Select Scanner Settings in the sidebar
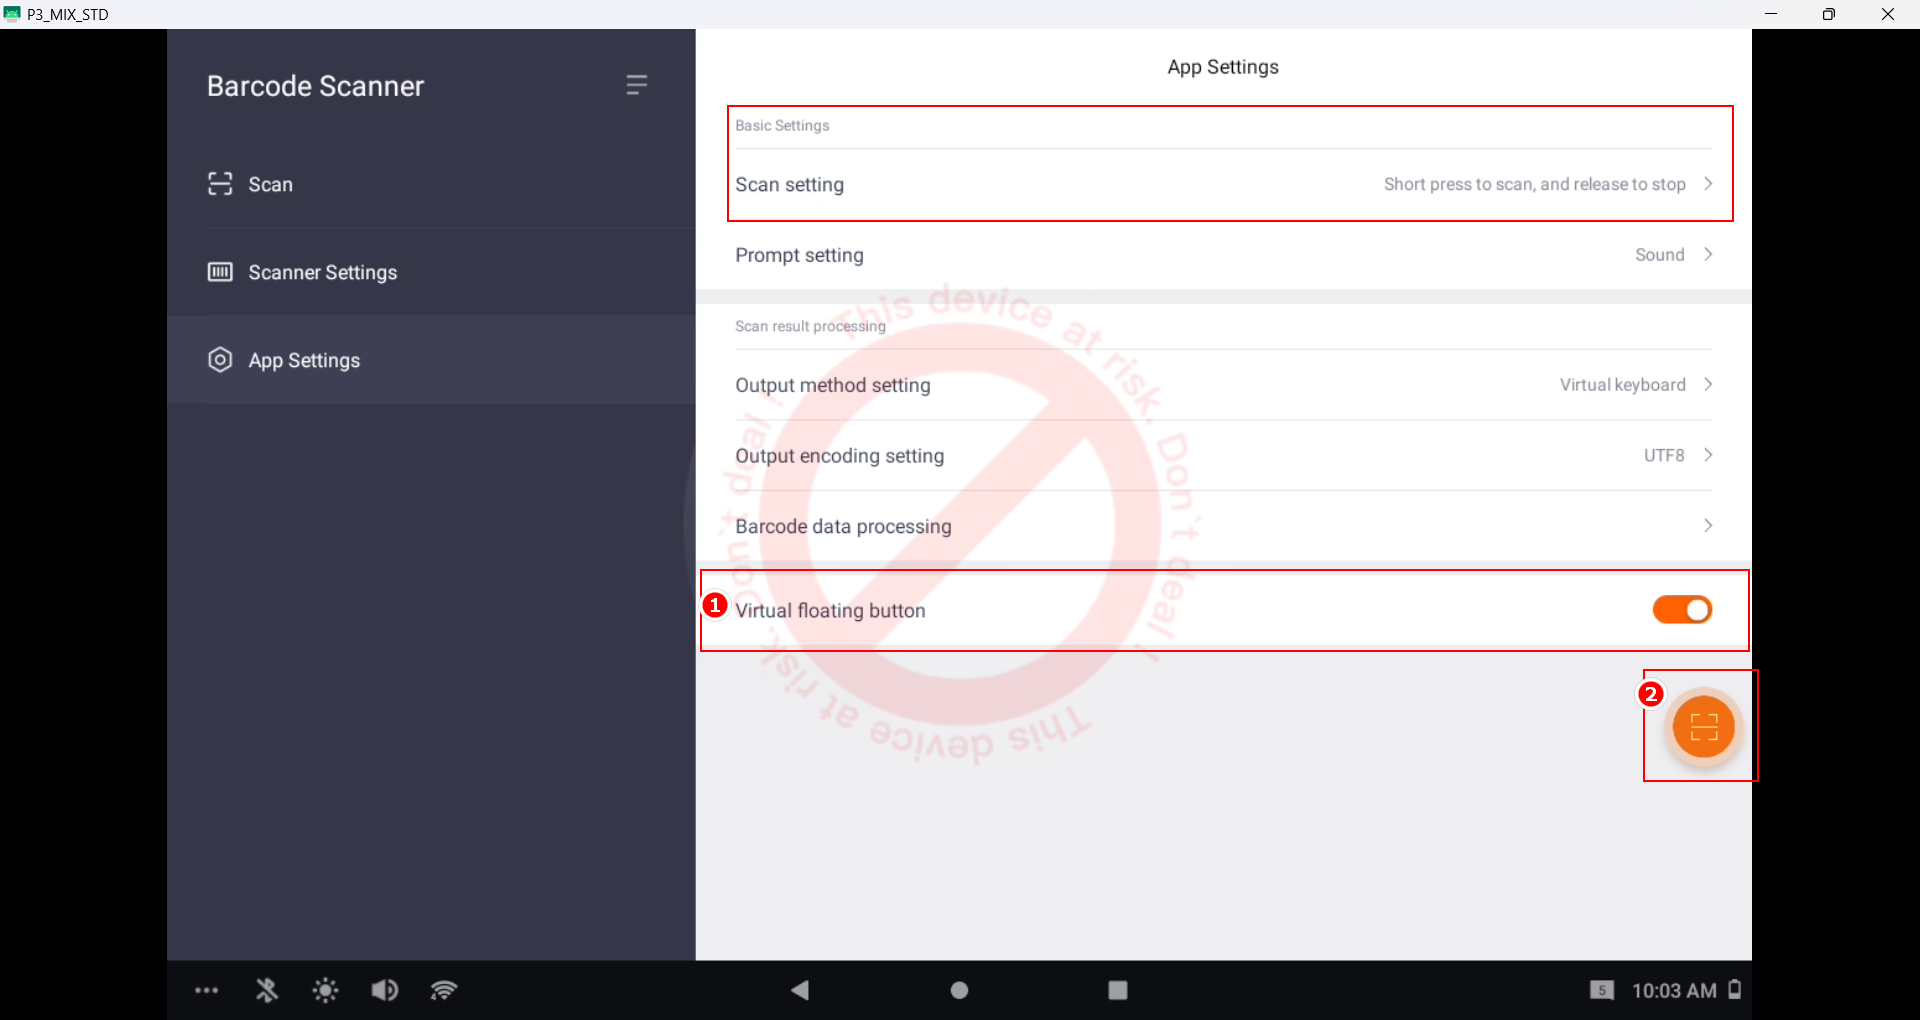 coord(322,272)
